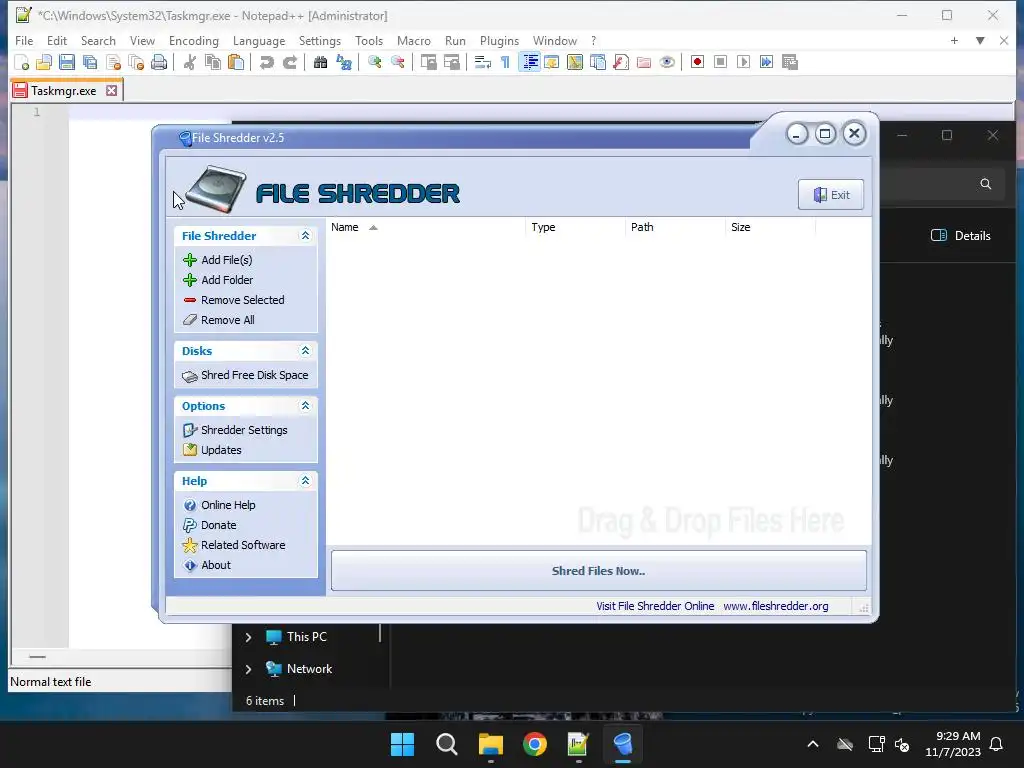Click Redo arrow in Notepad++ toolbar
This screenshot has width=1024, height=768.
click(290, 62)
